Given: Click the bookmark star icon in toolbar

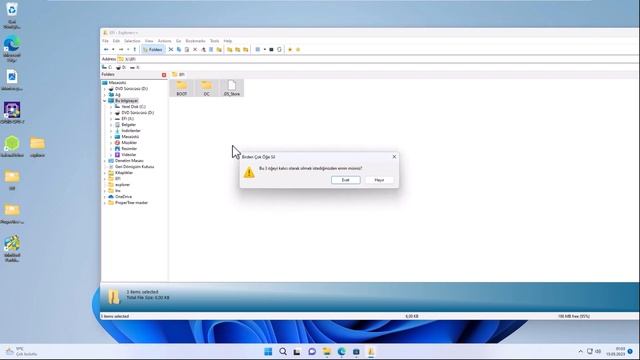Looking at the screenshot, I should [x=290, y=49].
